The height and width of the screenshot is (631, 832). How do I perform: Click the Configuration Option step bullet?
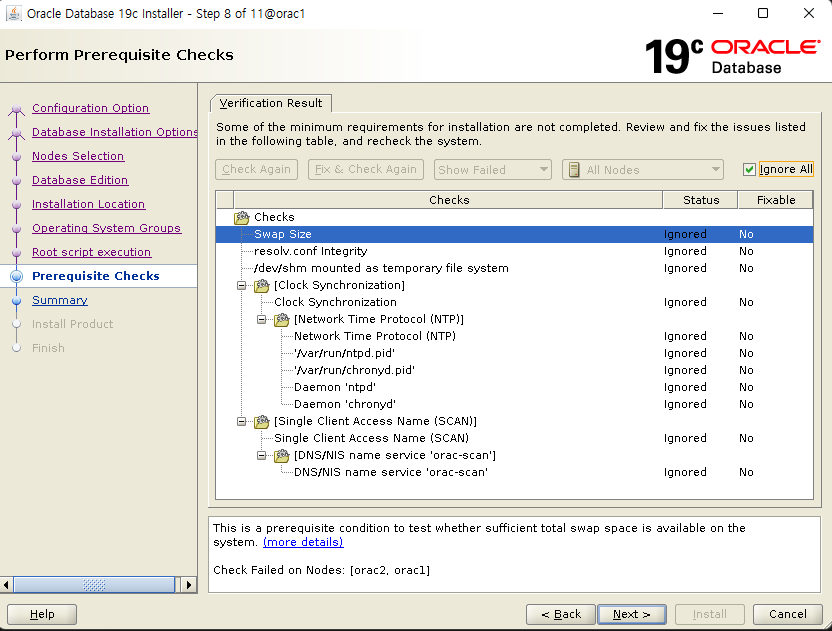16,109
